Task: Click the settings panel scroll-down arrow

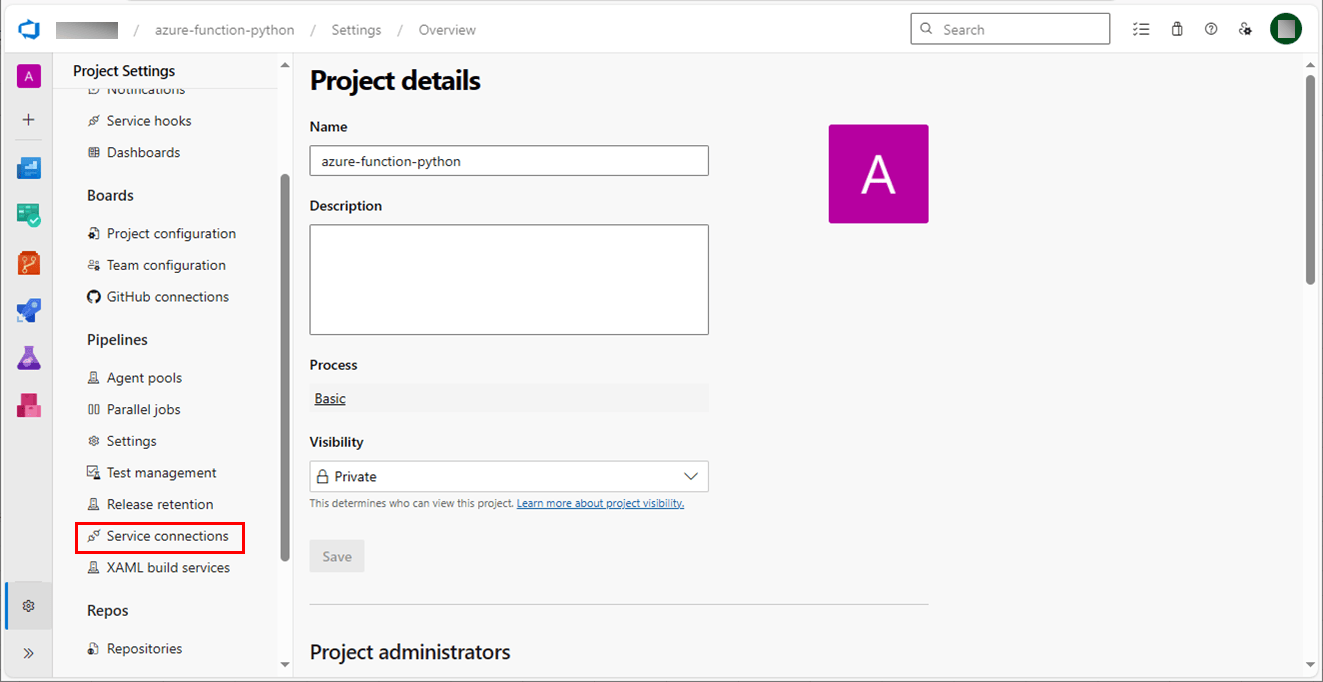Action: [285, 664]
